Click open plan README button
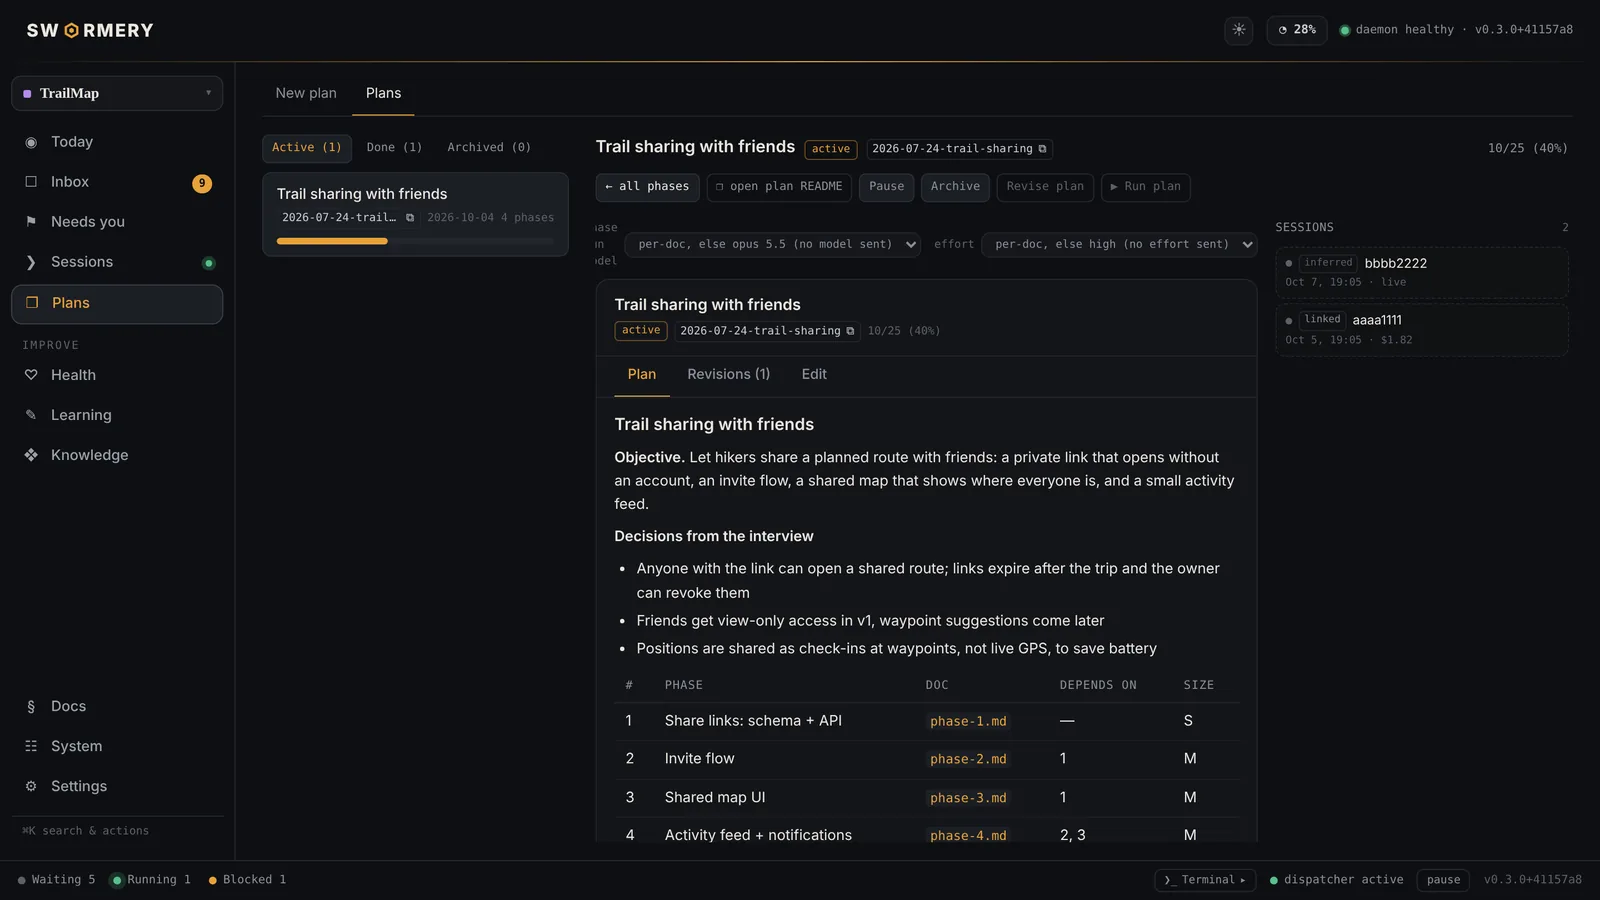Image resolution: width=1600 pixels, height=900 pixels. point(779,187)
